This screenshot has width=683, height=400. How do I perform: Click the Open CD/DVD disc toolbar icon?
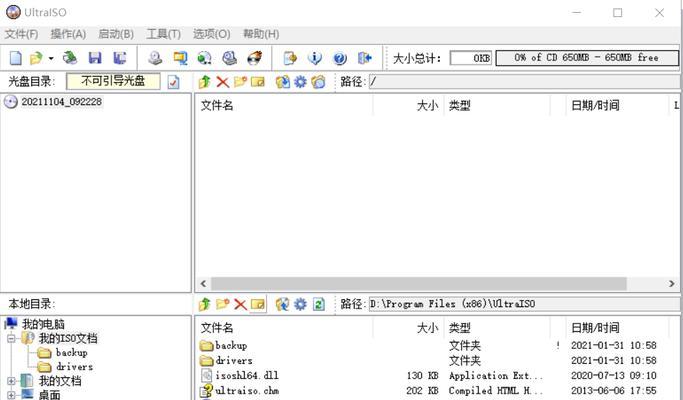[x=70, y=58]
